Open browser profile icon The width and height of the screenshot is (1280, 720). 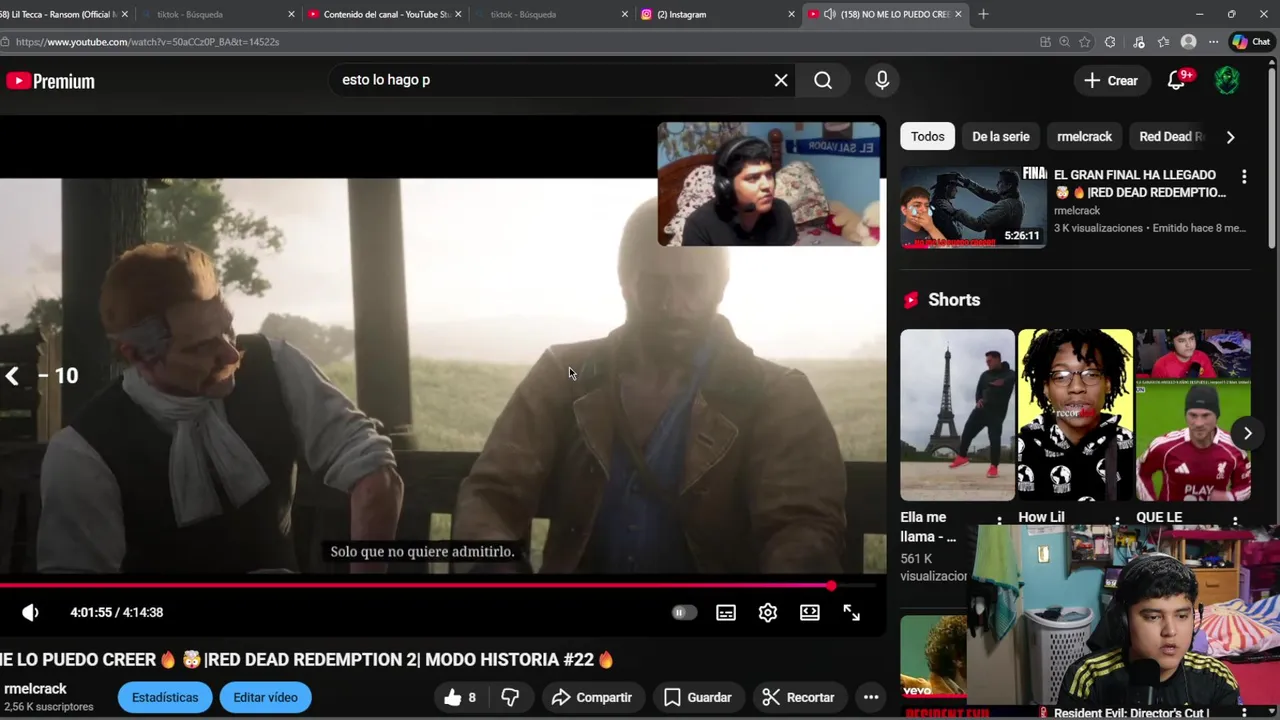1188,42
